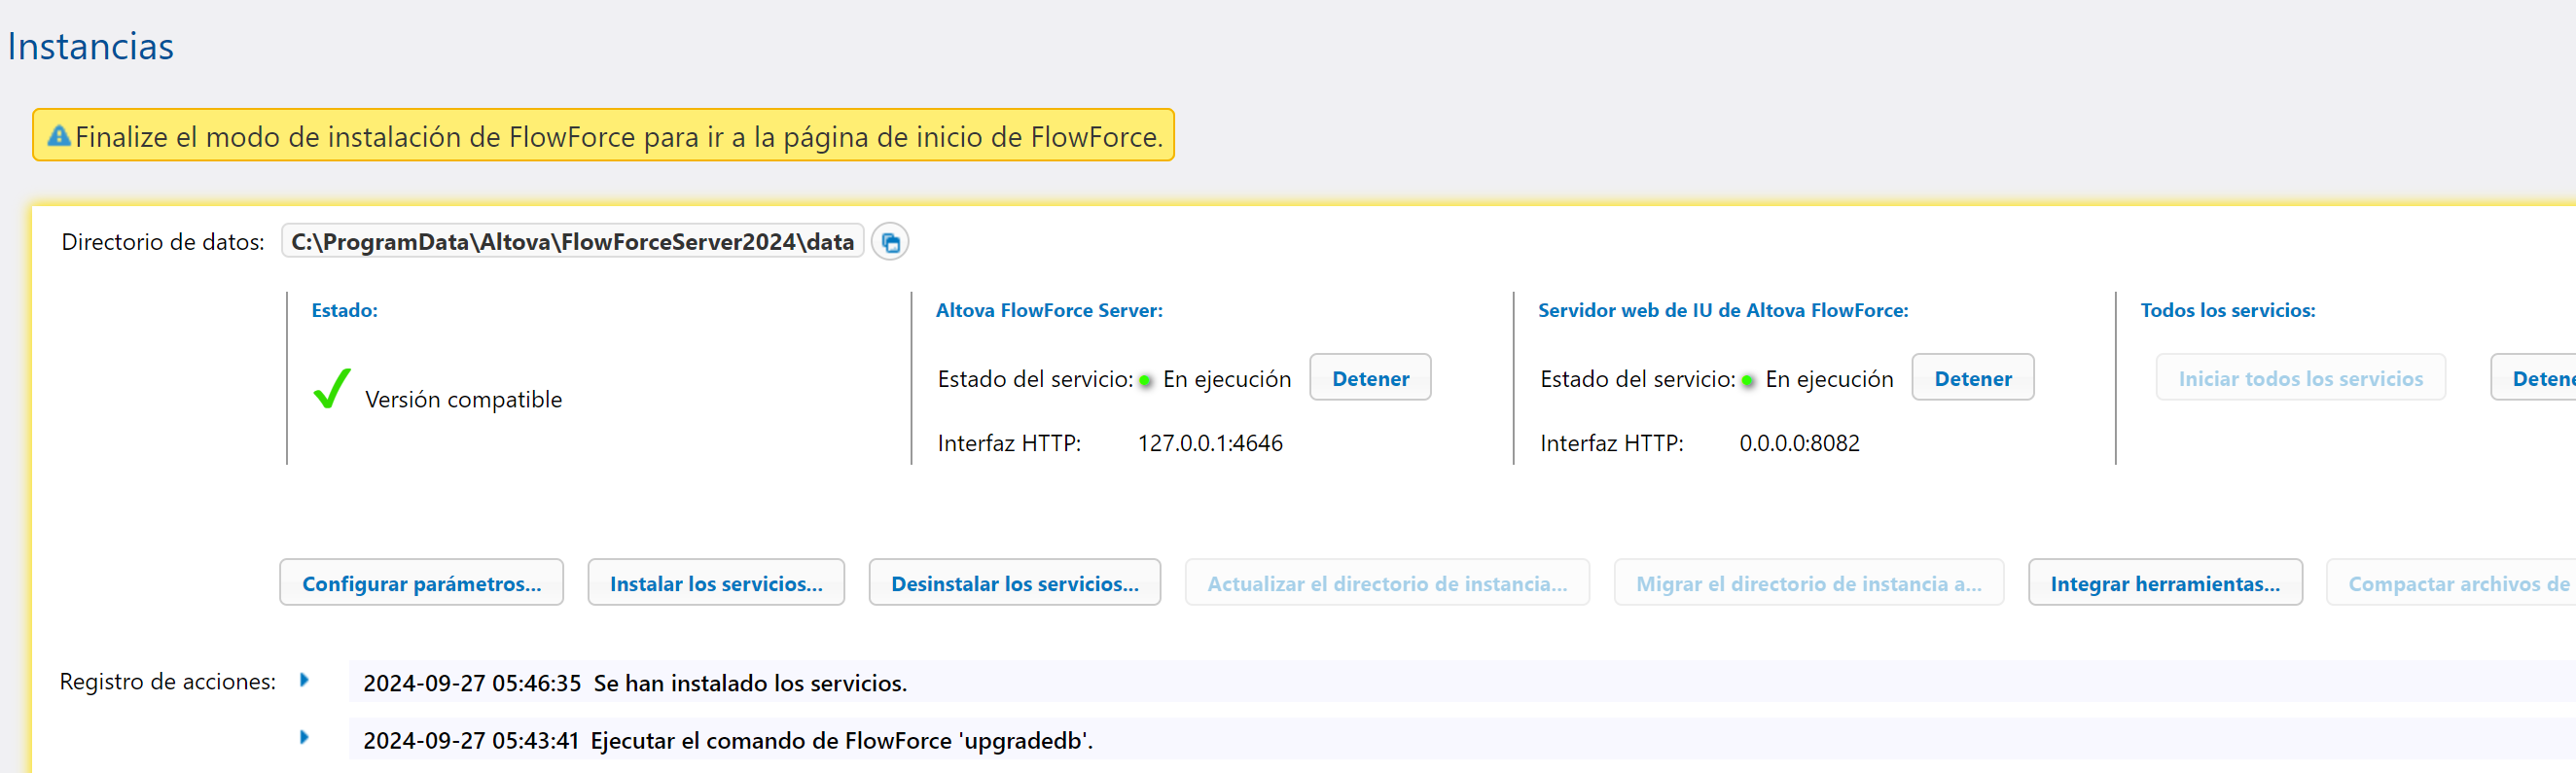The width and height of the screenshot is (2576, 773).
Task: Click Migrar el directorio de instancia button
Action: coord(1807,583)
